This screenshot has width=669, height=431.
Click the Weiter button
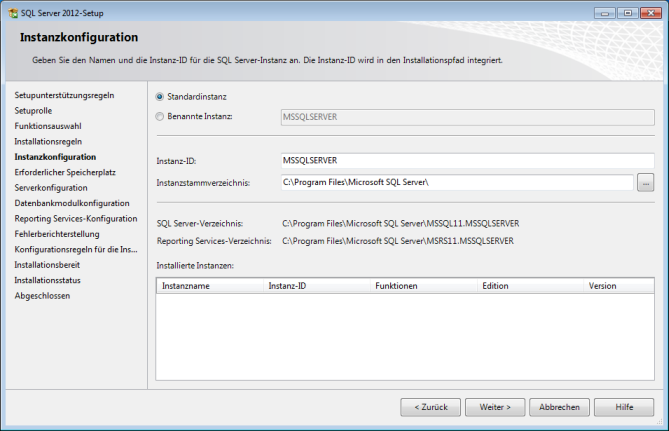495,407
